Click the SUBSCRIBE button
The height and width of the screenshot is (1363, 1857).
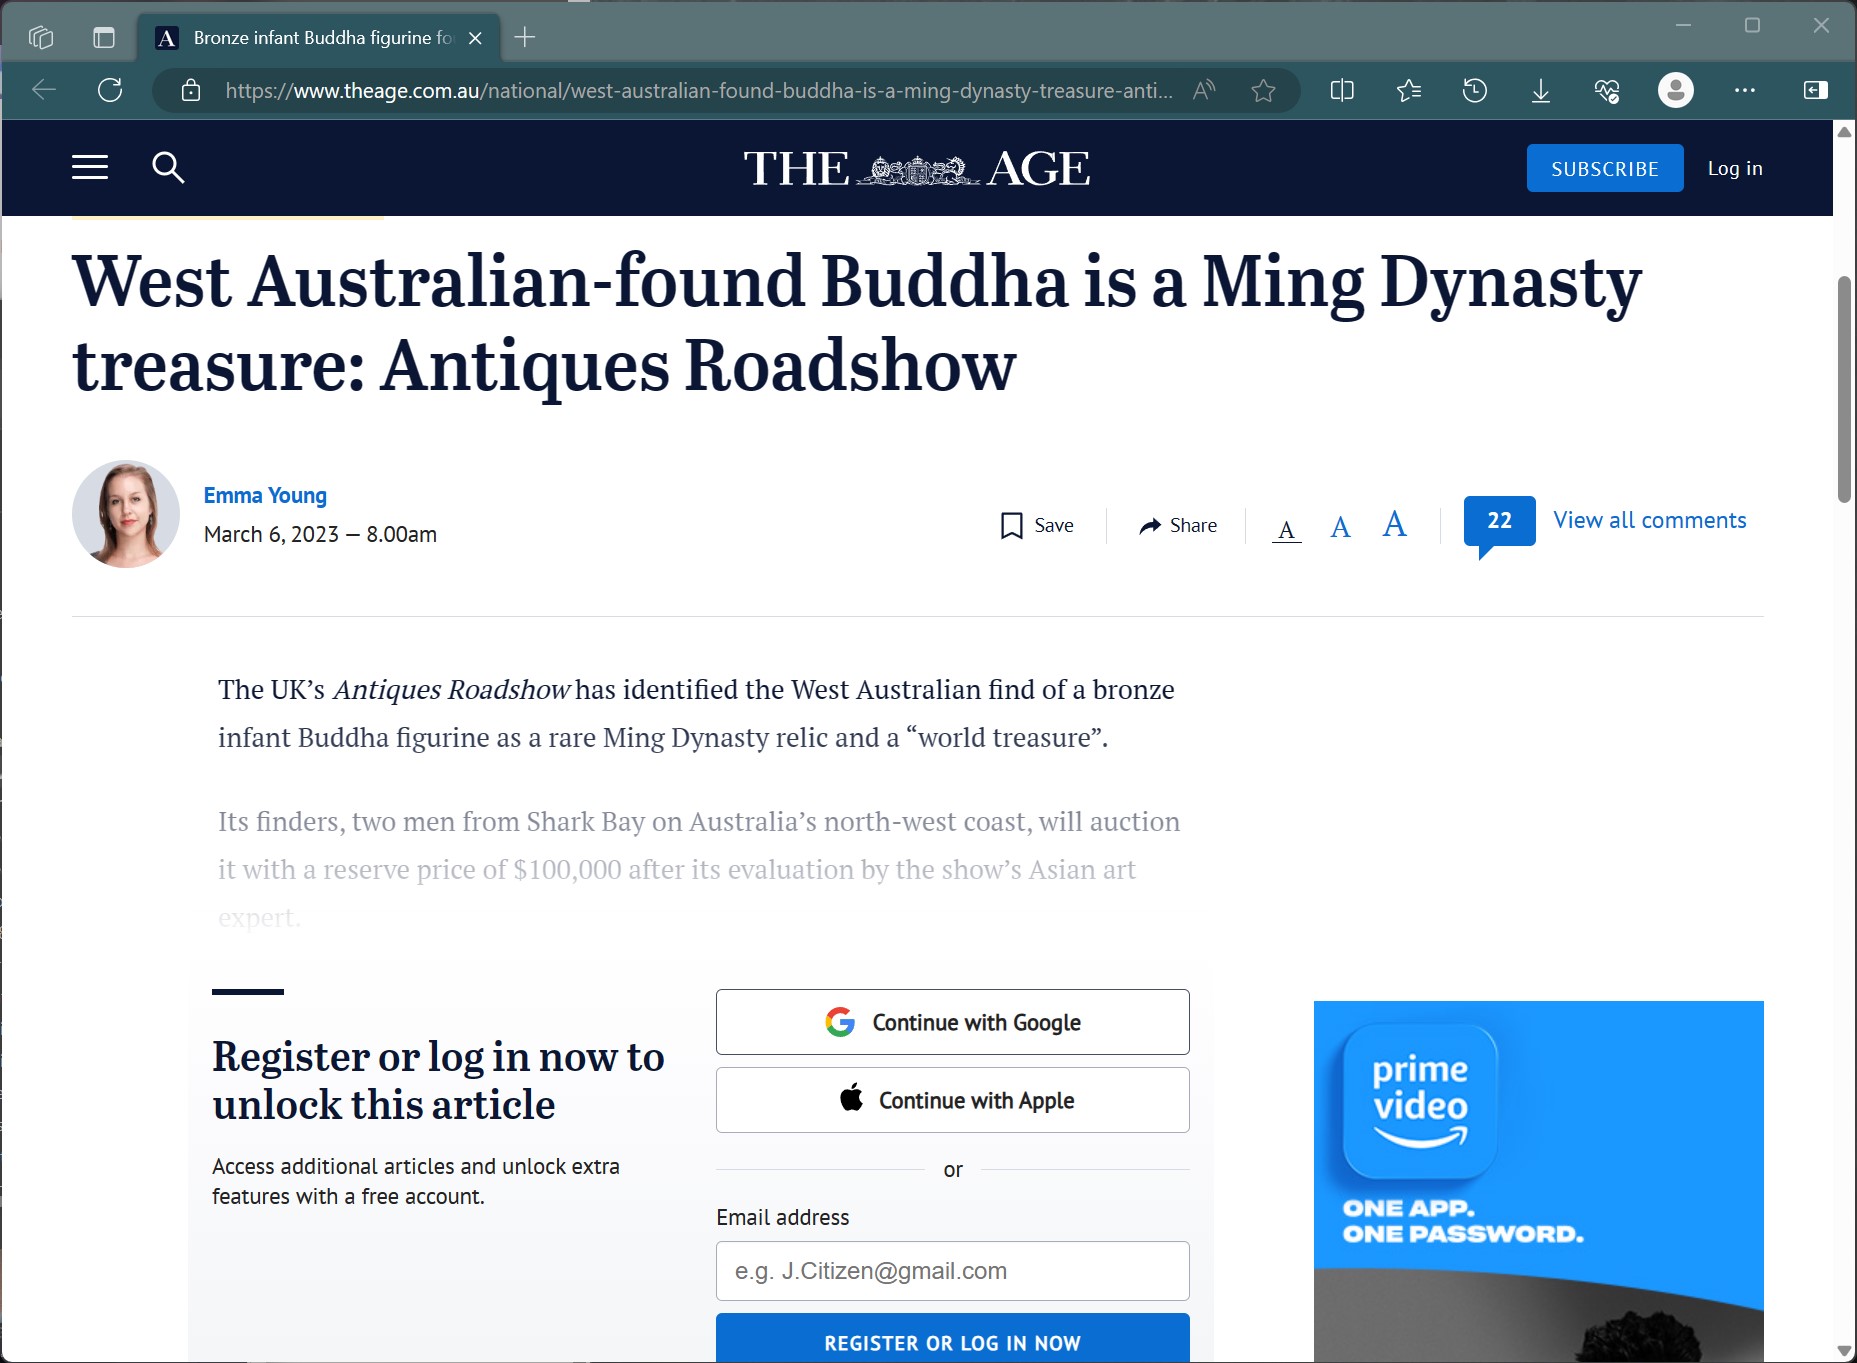coord(1604,168)
